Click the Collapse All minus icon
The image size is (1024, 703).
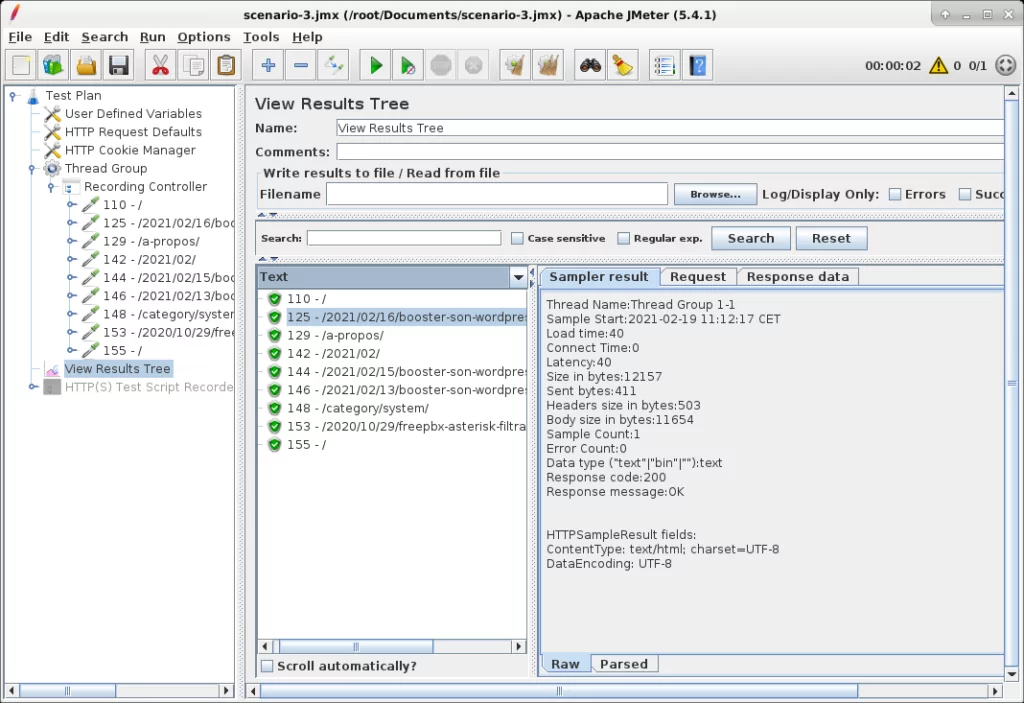[x=300, y=65]
